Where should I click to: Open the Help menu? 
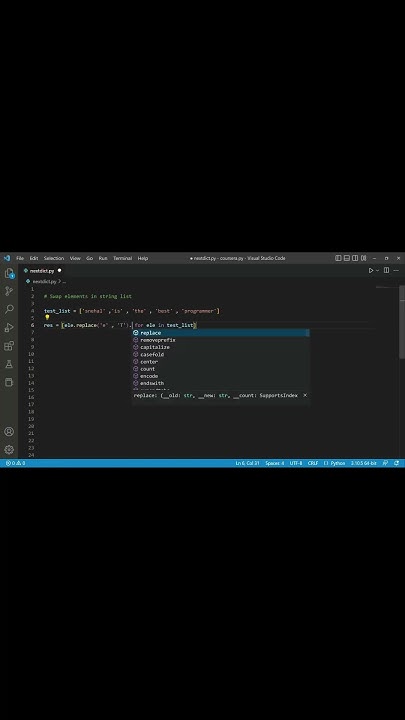[143, 258]
